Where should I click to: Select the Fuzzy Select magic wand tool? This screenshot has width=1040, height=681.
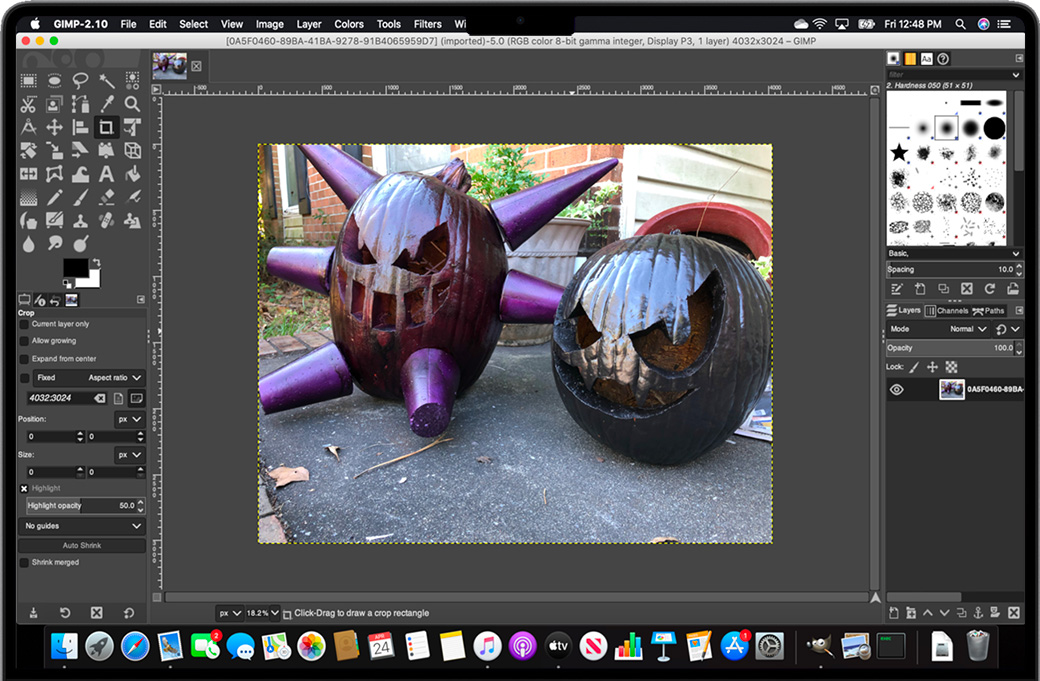point(106,81)
